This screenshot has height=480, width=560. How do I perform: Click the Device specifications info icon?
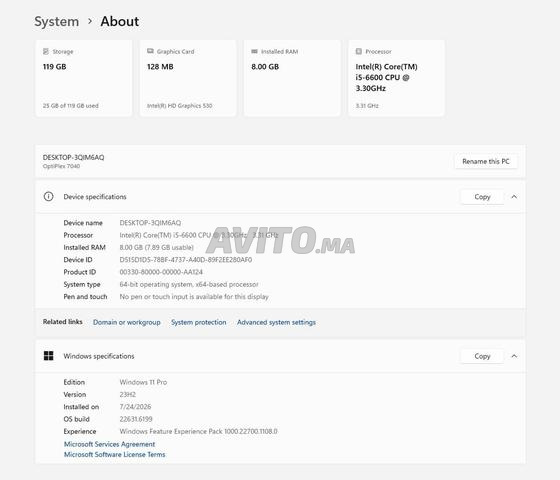click(49, 196)
